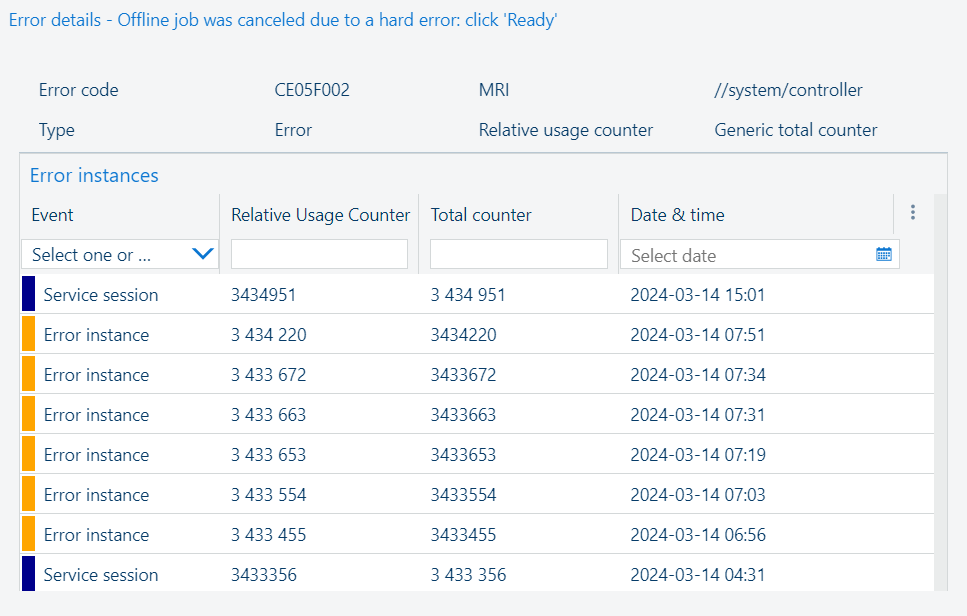Click the Total counter filter field
The width and height of the screenshot is (967, 616).
tap(518, 255)
